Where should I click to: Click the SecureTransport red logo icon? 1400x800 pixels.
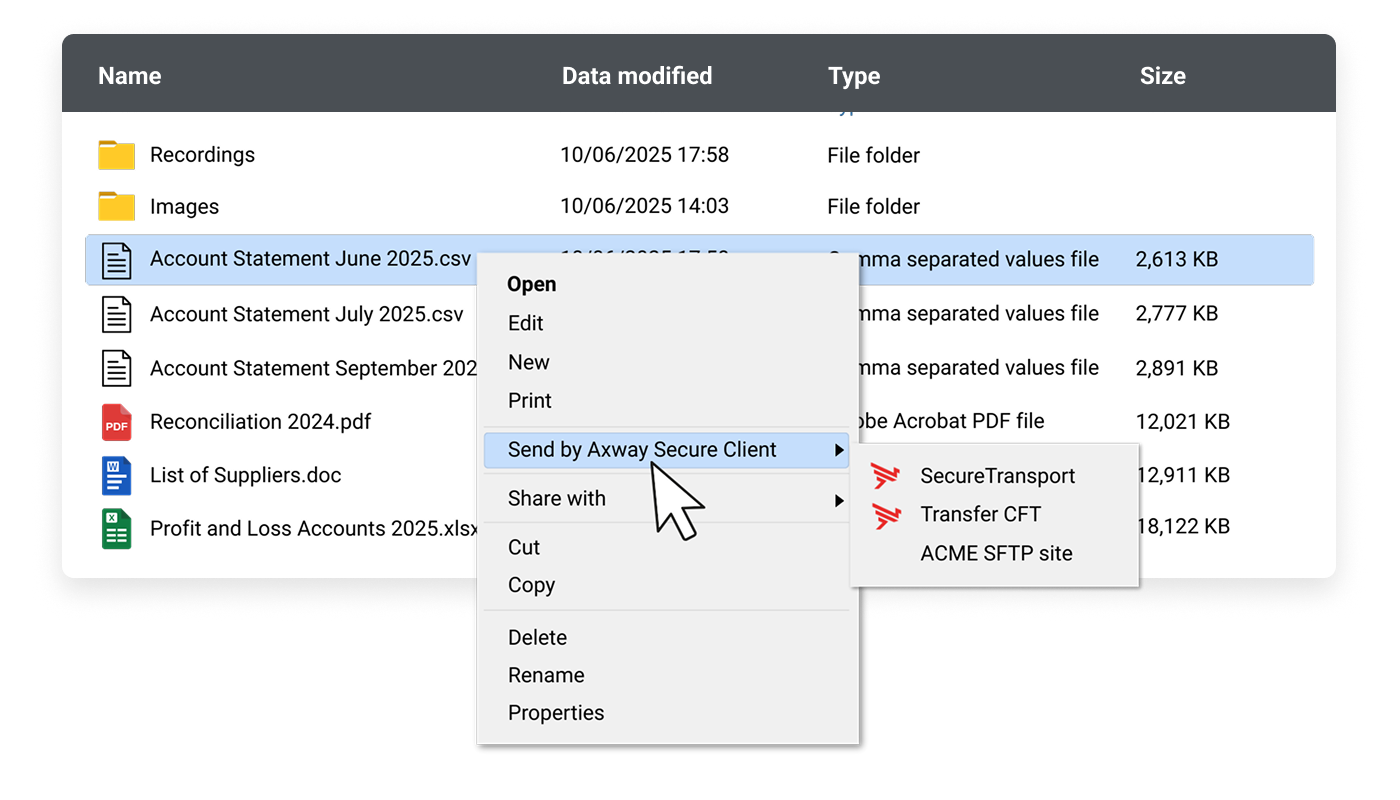coord(886,476)
